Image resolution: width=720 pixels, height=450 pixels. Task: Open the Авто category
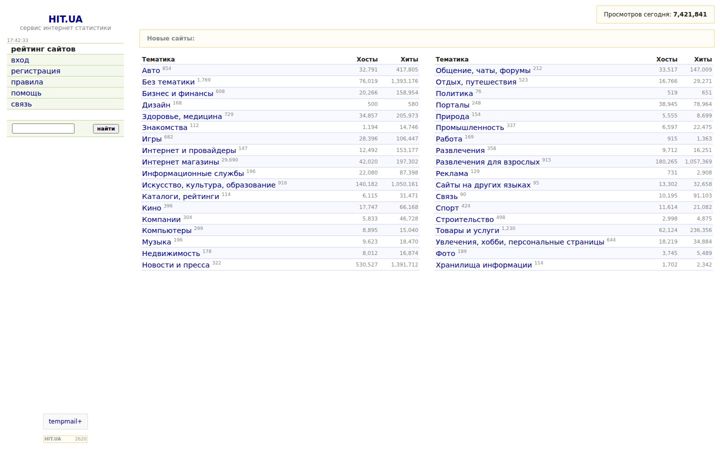point(151,71)
